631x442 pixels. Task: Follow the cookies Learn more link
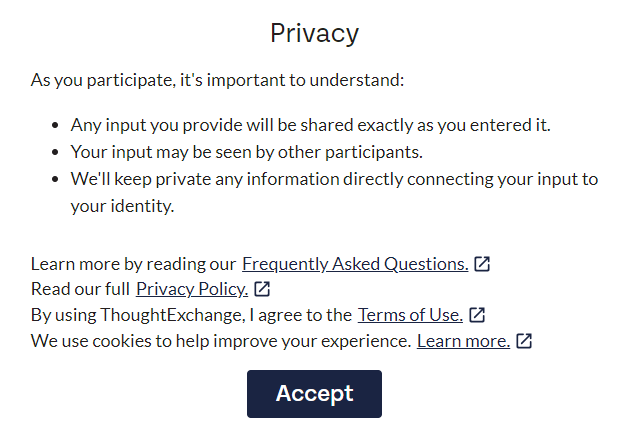pos(463,341)
